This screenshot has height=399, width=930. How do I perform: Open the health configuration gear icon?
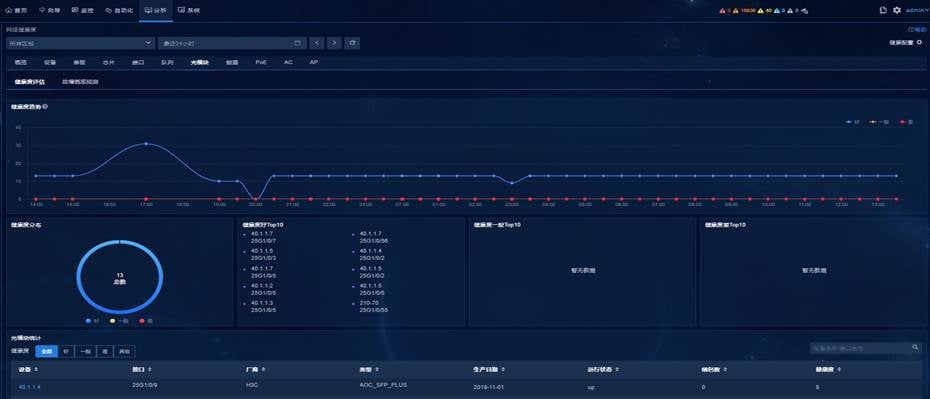point(919,42)
